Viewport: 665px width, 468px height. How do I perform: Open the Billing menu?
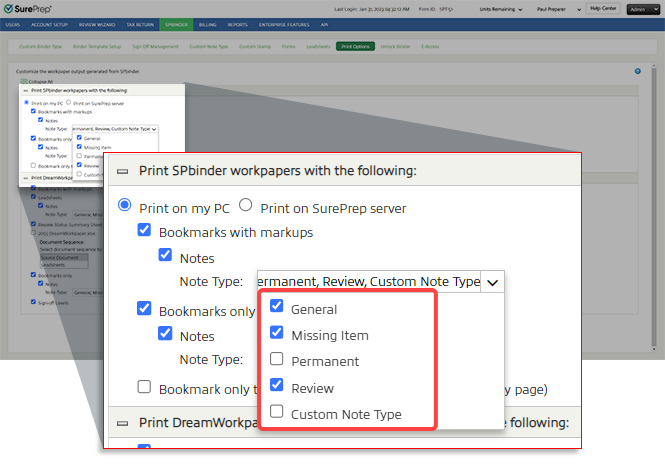206,24
